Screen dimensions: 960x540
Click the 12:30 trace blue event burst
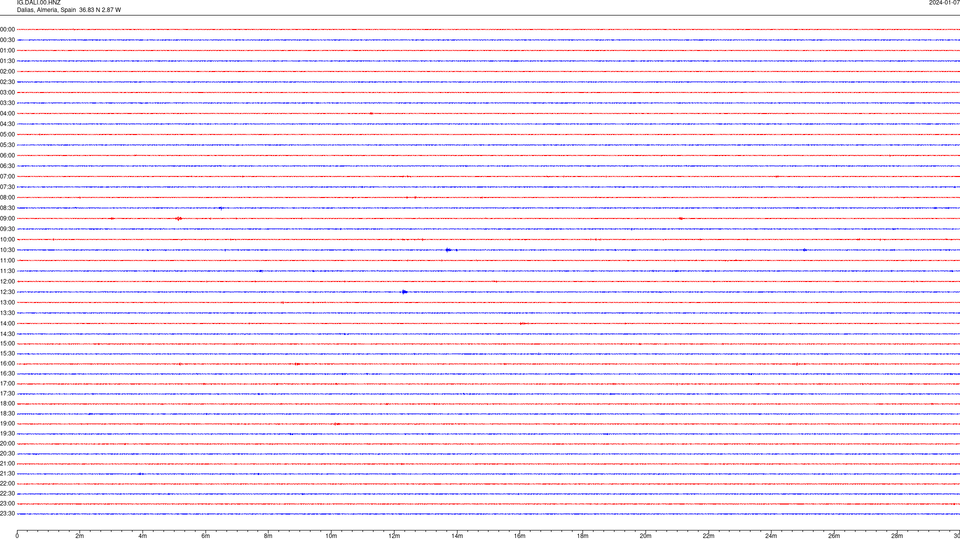pos(404,292)
